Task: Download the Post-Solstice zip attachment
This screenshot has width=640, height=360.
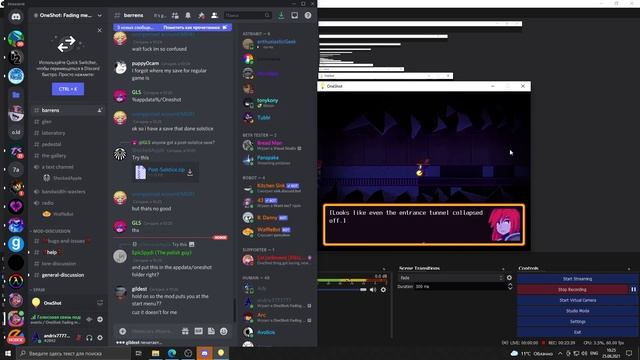Action: (x=190, y=173)
